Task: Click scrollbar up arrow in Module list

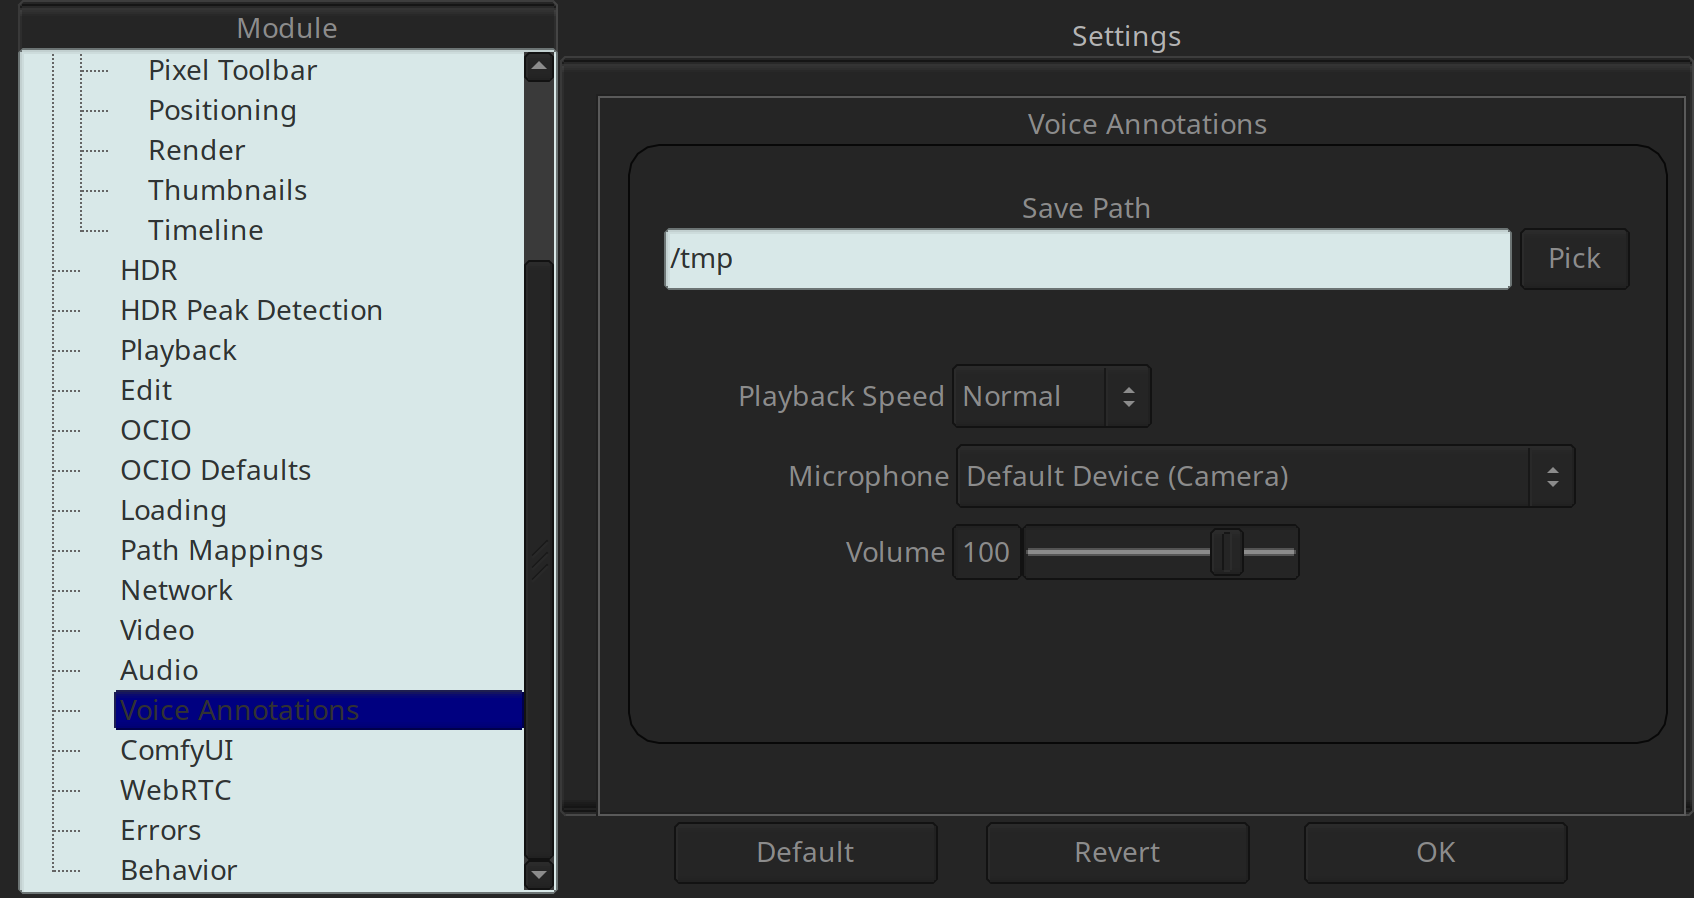Action: point(539,67)
